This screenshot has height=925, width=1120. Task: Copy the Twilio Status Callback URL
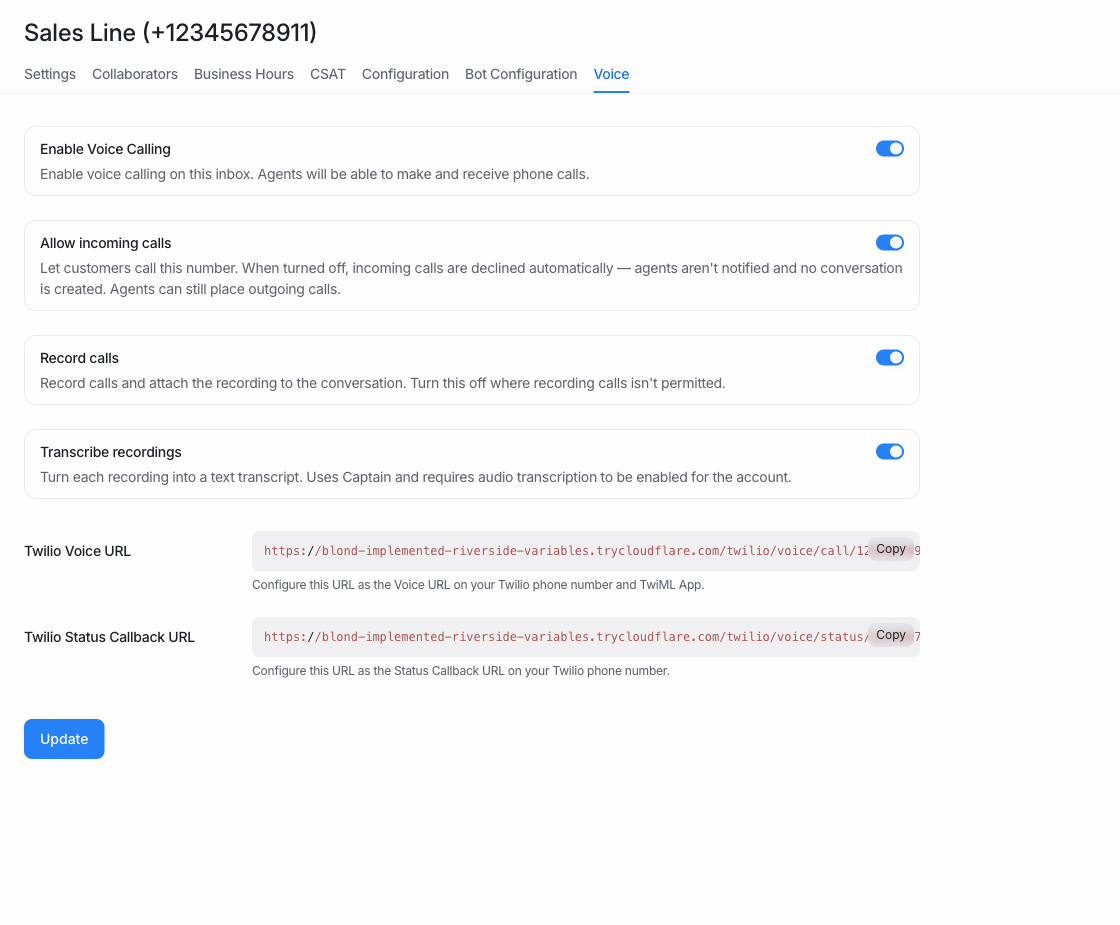(891, 635)
